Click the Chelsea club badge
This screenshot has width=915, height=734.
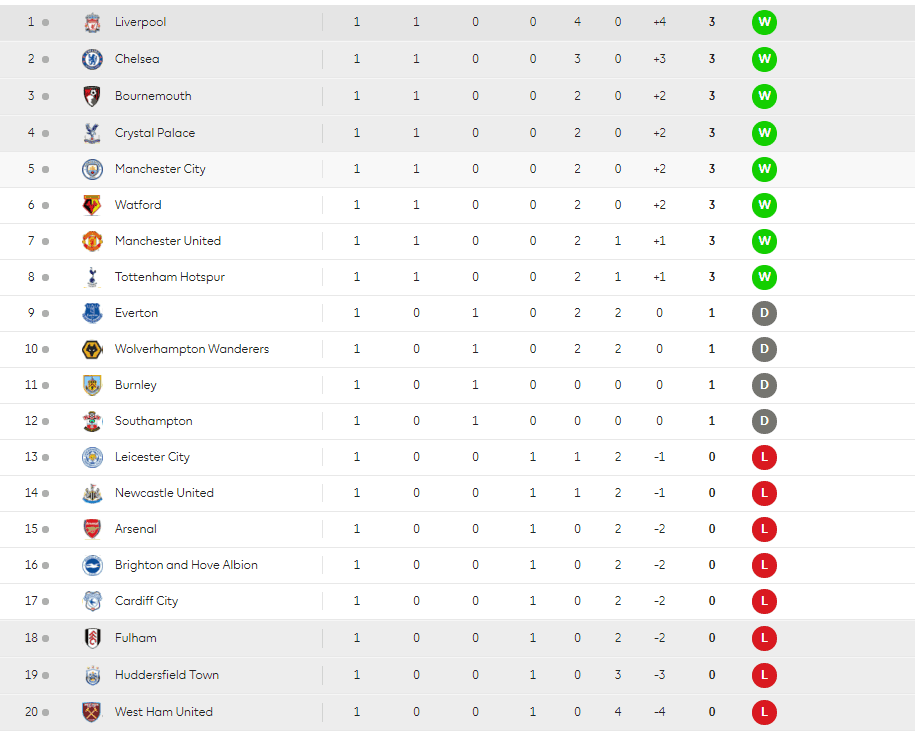click(92, 60)
